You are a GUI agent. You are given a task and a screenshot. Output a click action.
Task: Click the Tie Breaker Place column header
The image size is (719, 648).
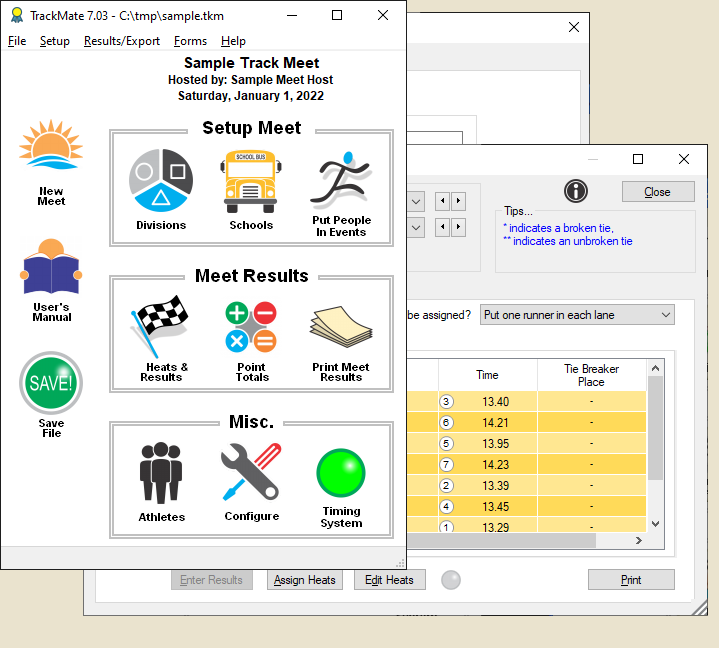point(592,375)
